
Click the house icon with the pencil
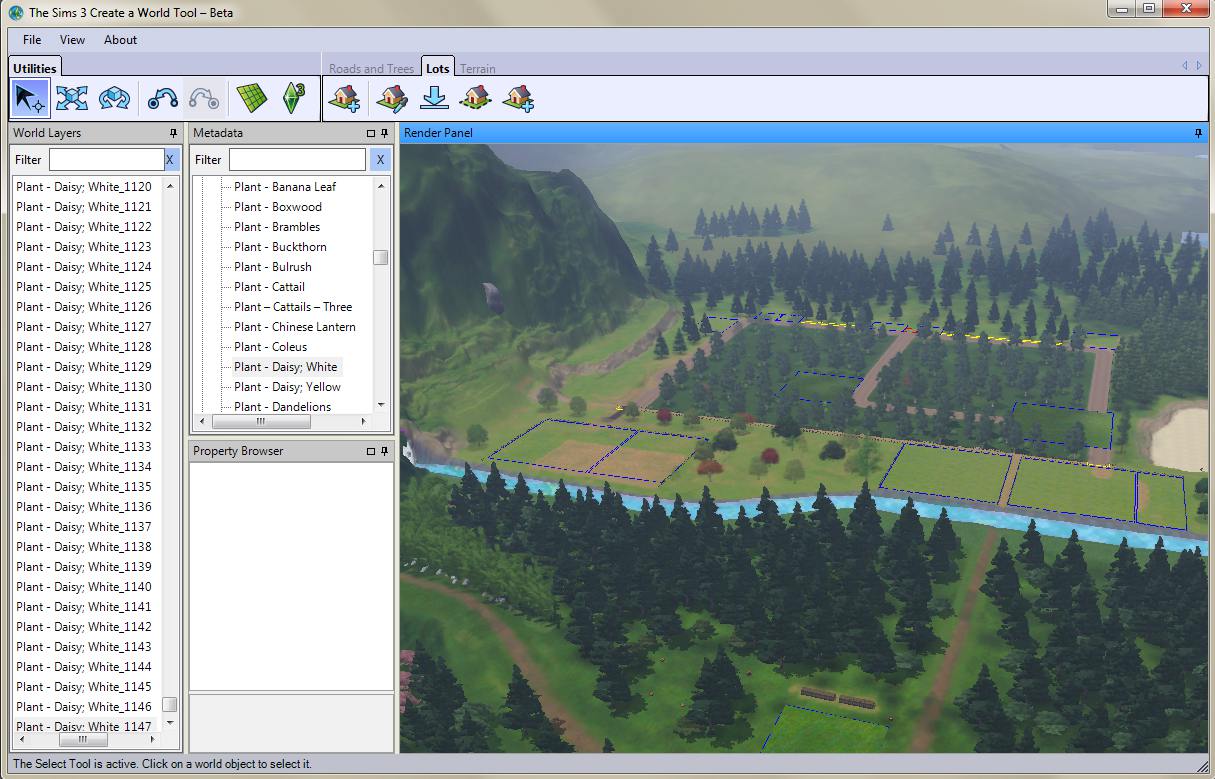pyautogui.click(x=392, y=98)
